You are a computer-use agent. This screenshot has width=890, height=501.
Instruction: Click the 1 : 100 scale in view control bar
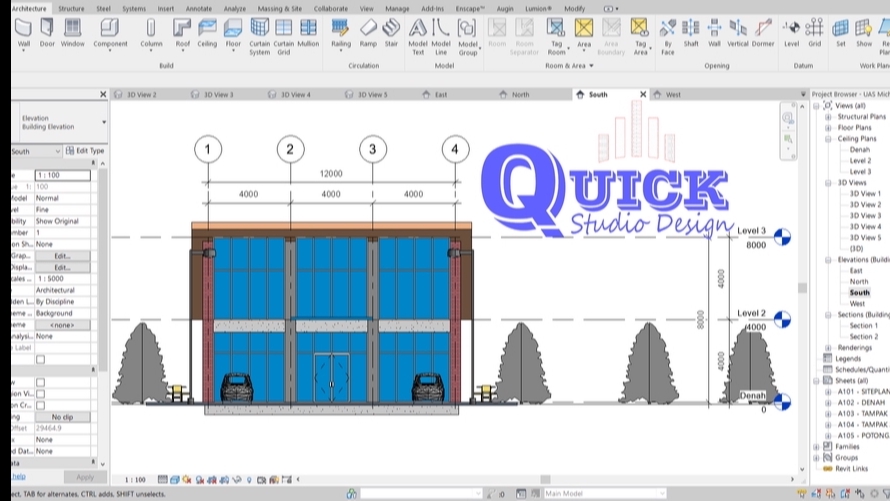tap(135, 479)
